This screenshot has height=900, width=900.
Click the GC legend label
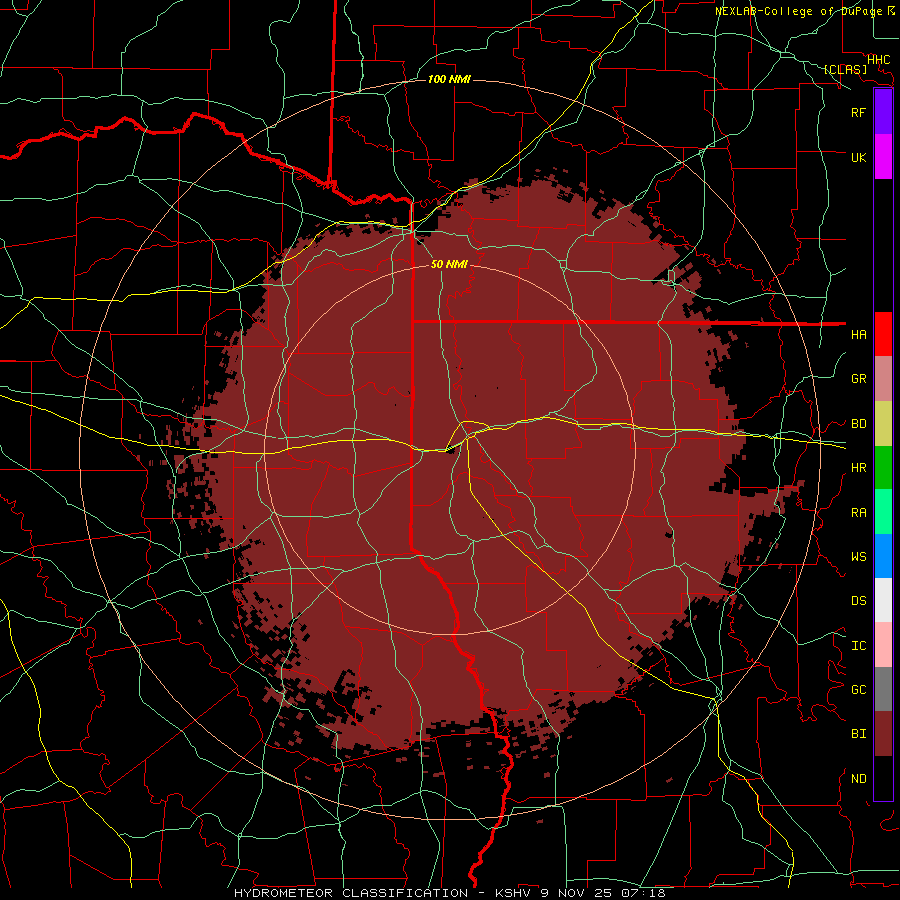coord(858,689)
